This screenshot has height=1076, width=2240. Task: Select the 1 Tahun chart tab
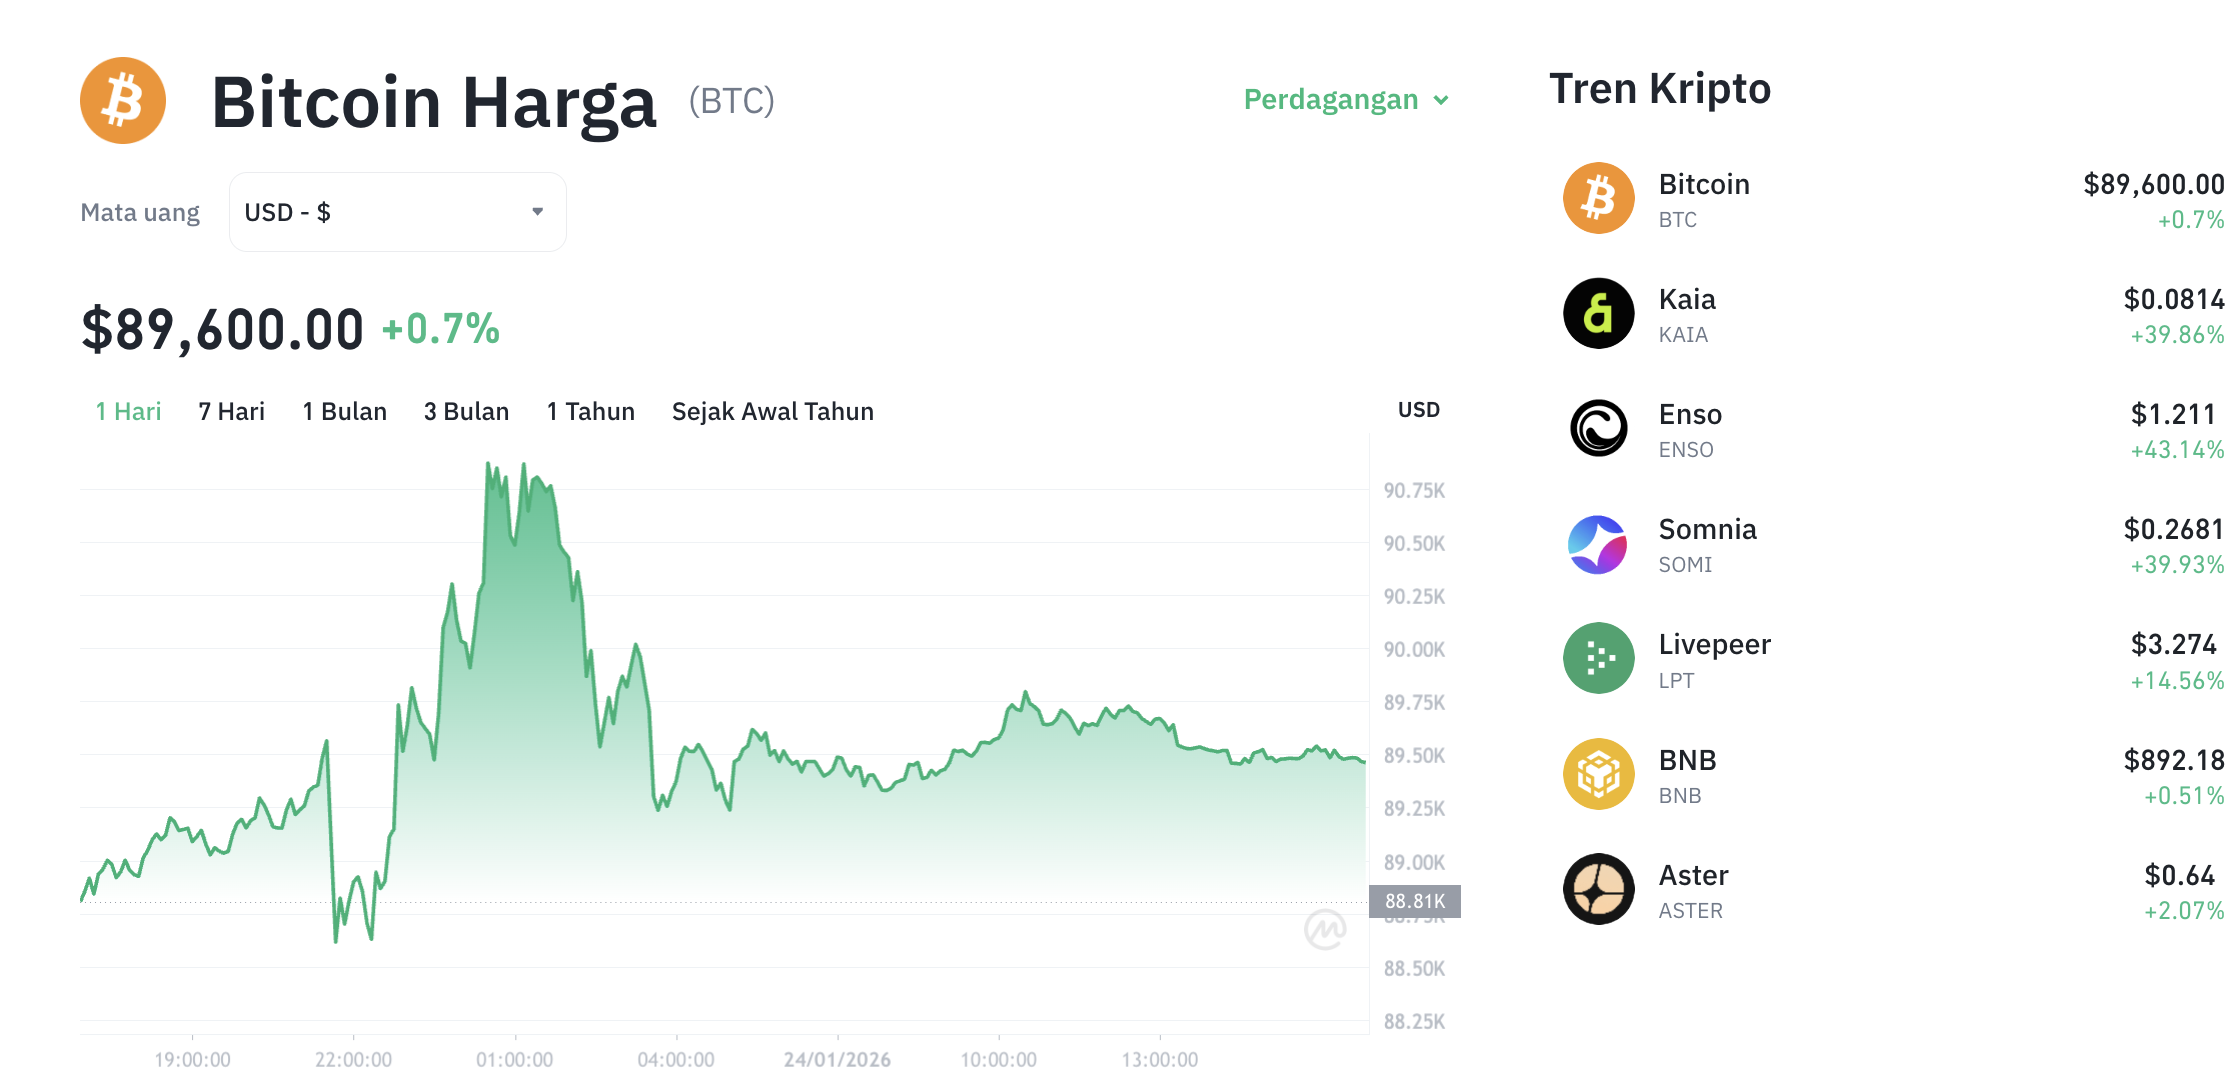pyautogui.click(x=590, y=411)
